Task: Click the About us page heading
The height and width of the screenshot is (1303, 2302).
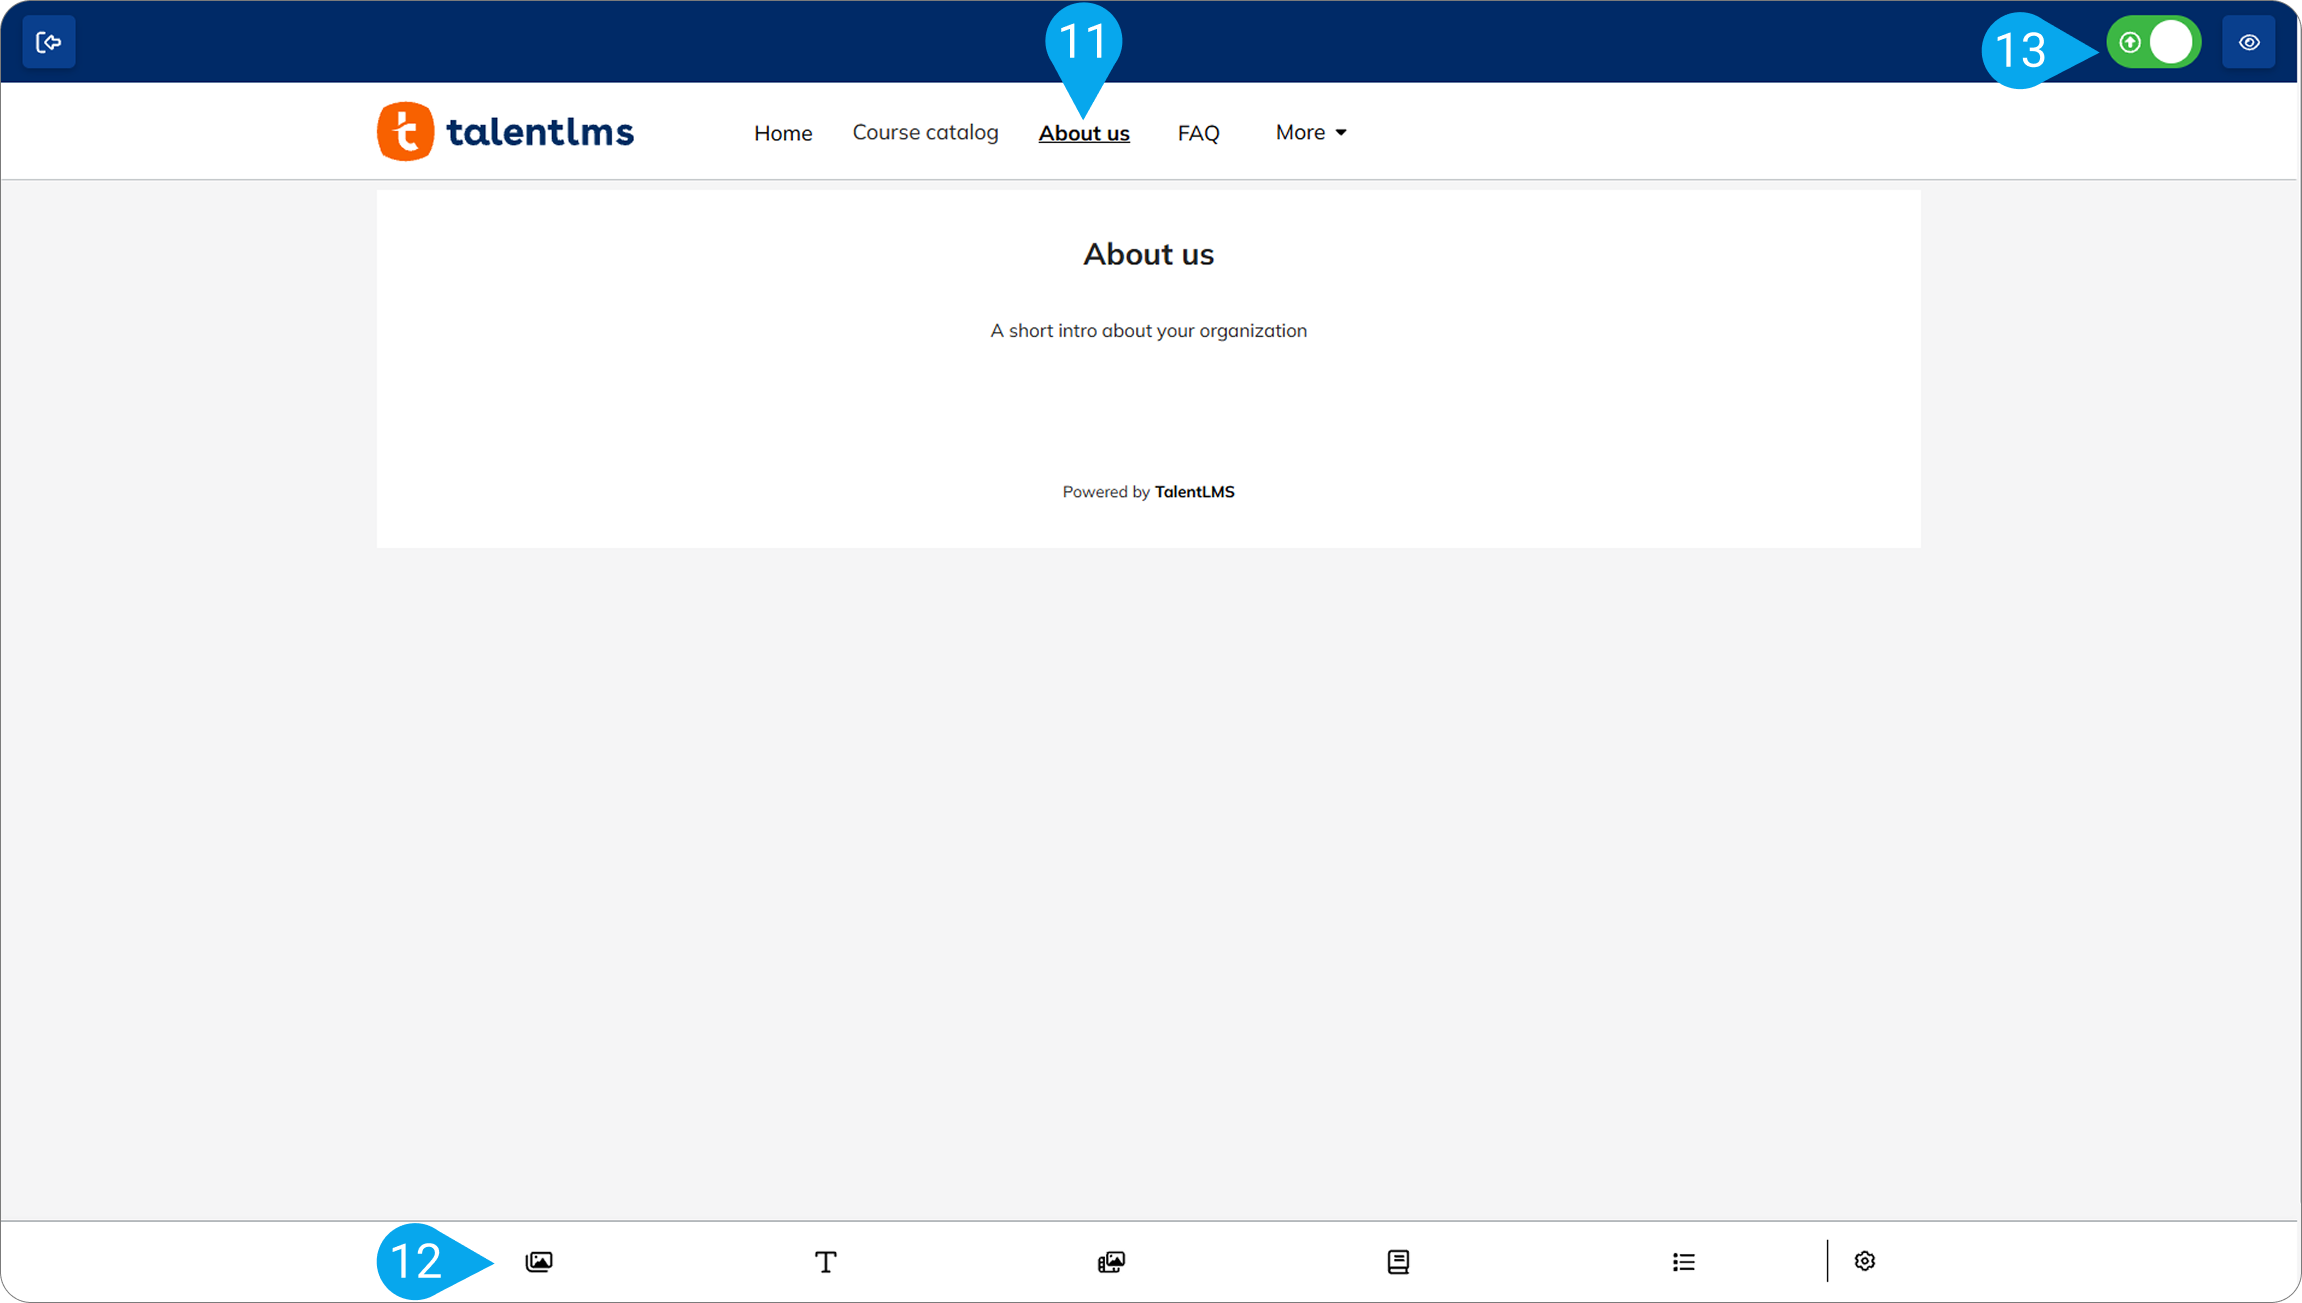Action: [1148, 254]
